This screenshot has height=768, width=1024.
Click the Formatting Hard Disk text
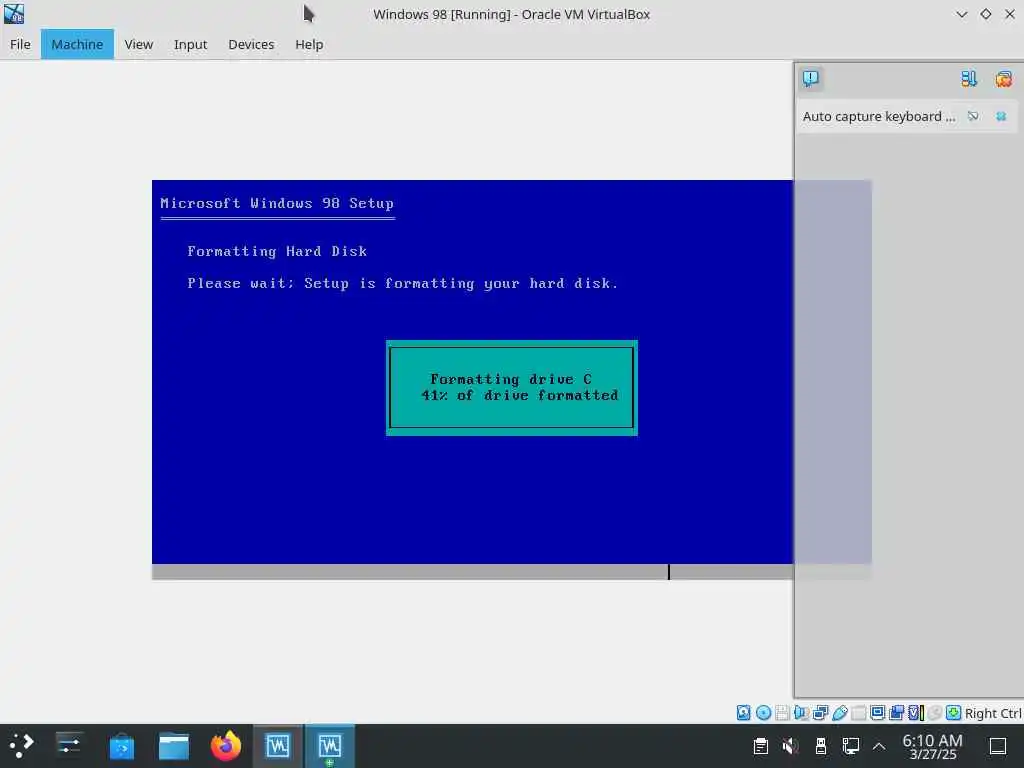click(x=277, y=251)
